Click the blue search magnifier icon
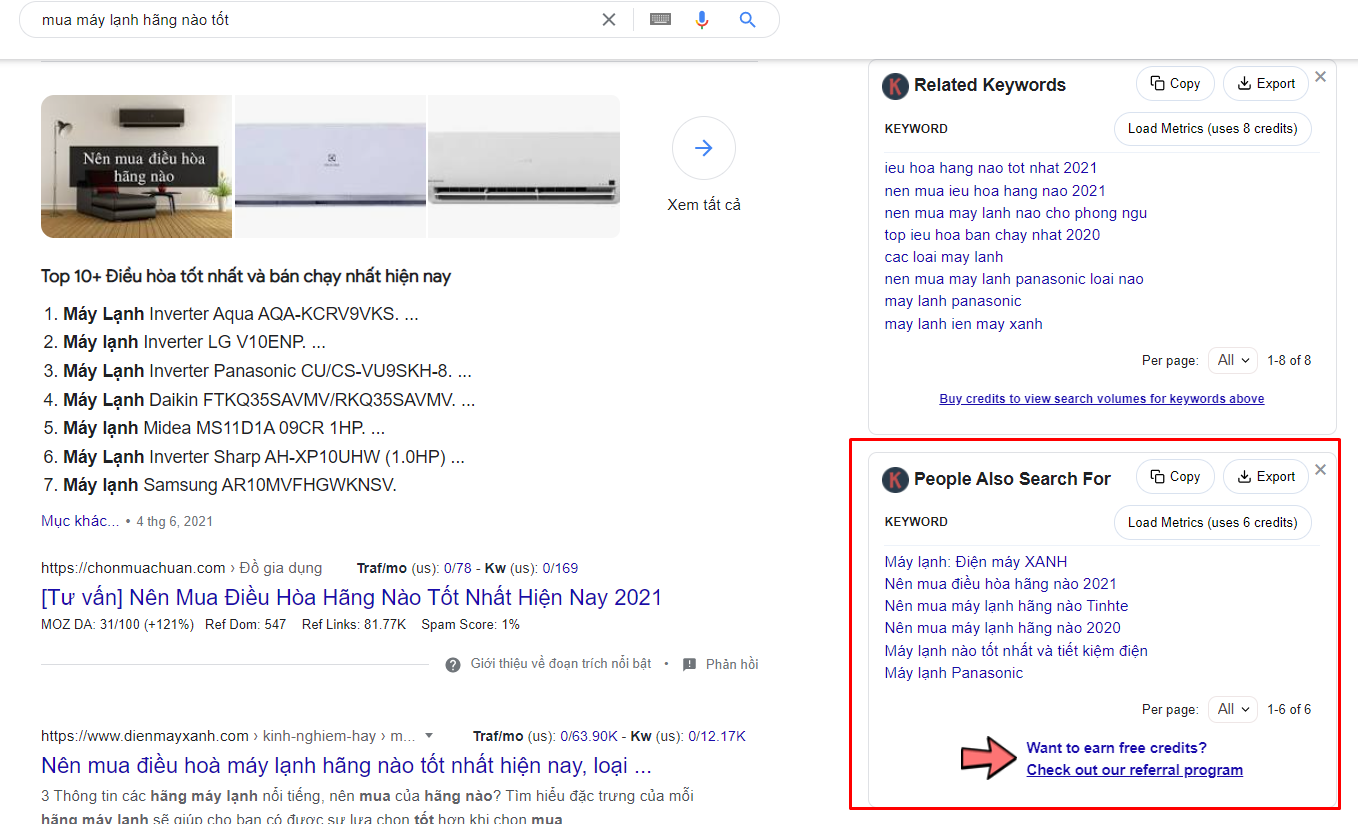The width and height of the screenshot is (1358, 824). pyautogui.click(x=747, y=20)
